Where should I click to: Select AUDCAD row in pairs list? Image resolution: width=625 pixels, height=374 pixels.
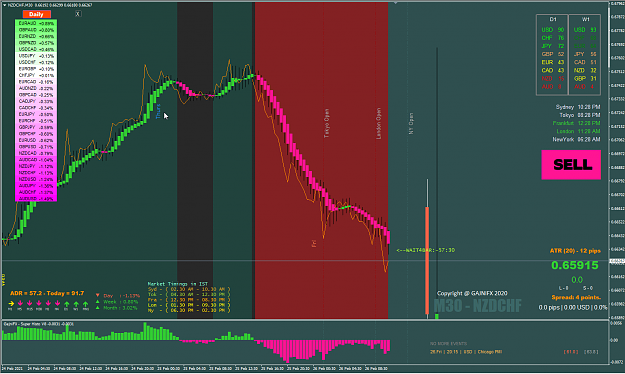36,160
